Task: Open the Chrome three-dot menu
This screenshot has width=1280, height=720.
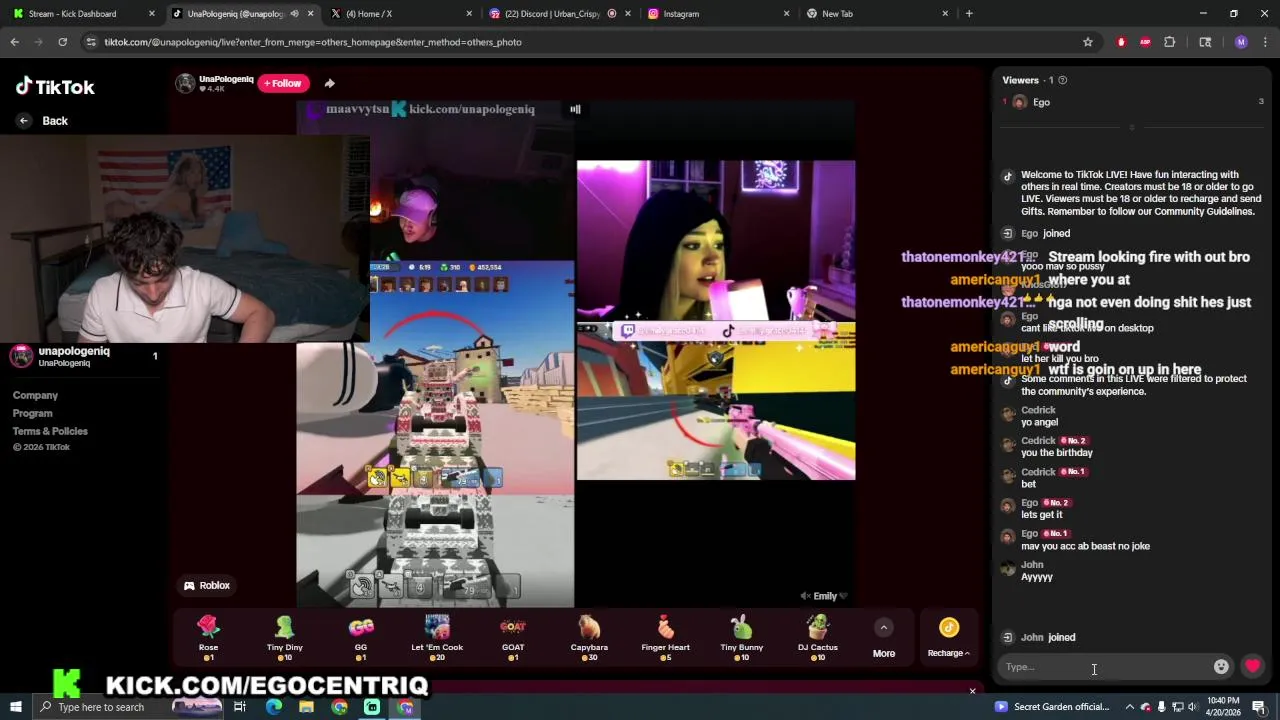Action: [1265, 42]
